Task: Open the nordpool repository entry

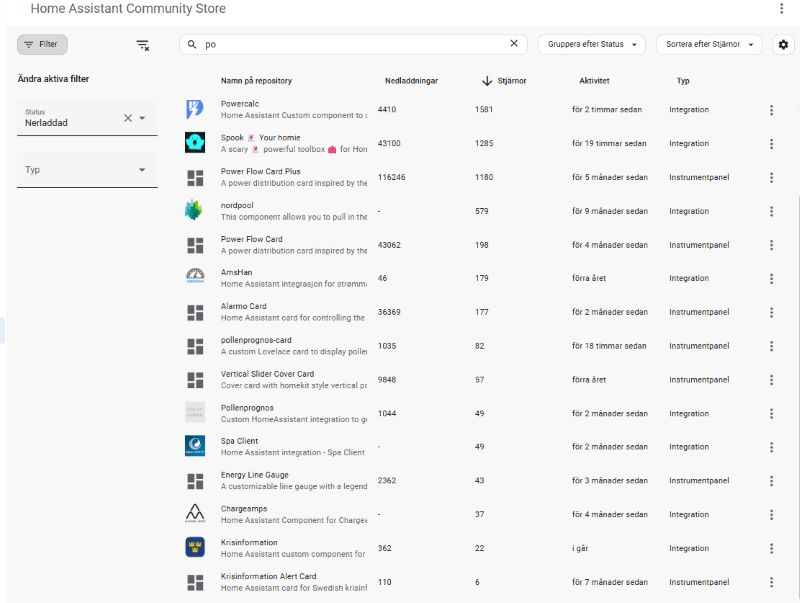Action: (x=237, y=205)
